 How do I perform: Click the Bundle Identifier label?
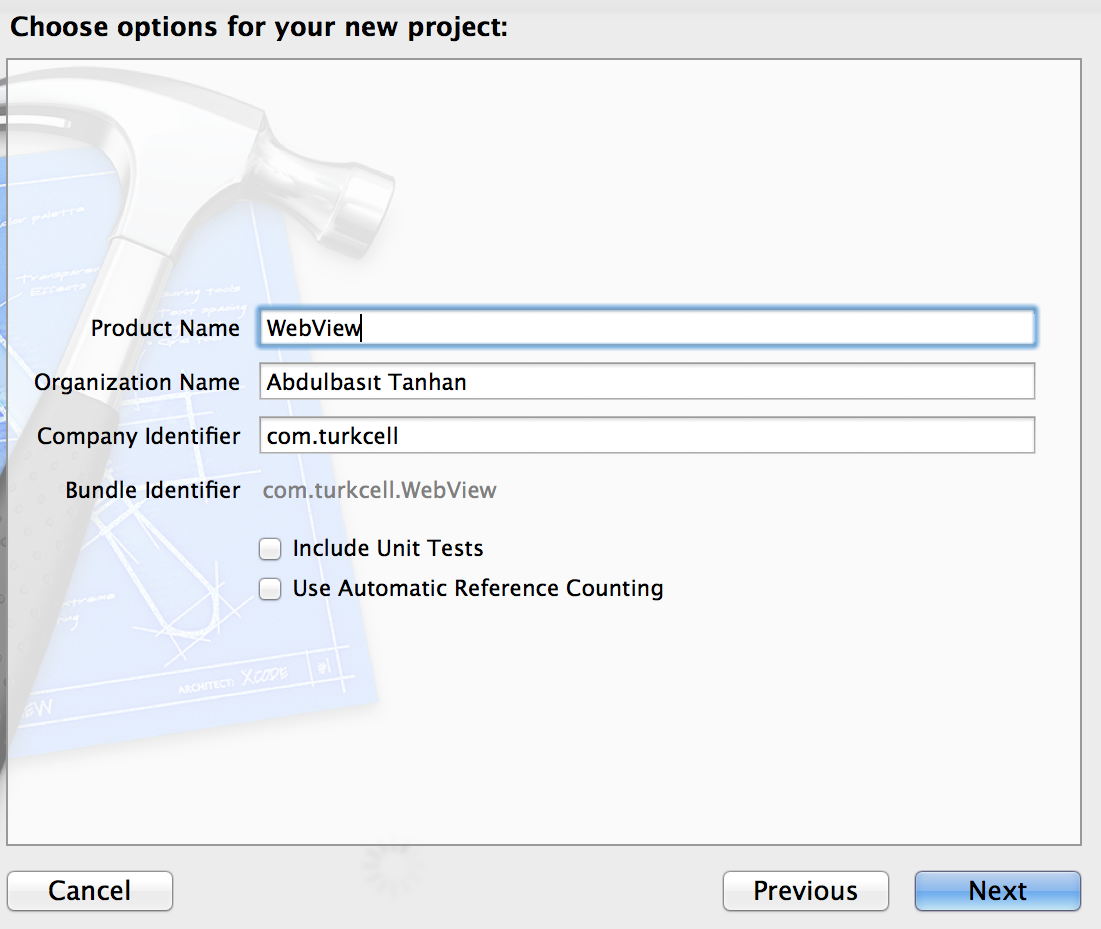click(152, 490)
